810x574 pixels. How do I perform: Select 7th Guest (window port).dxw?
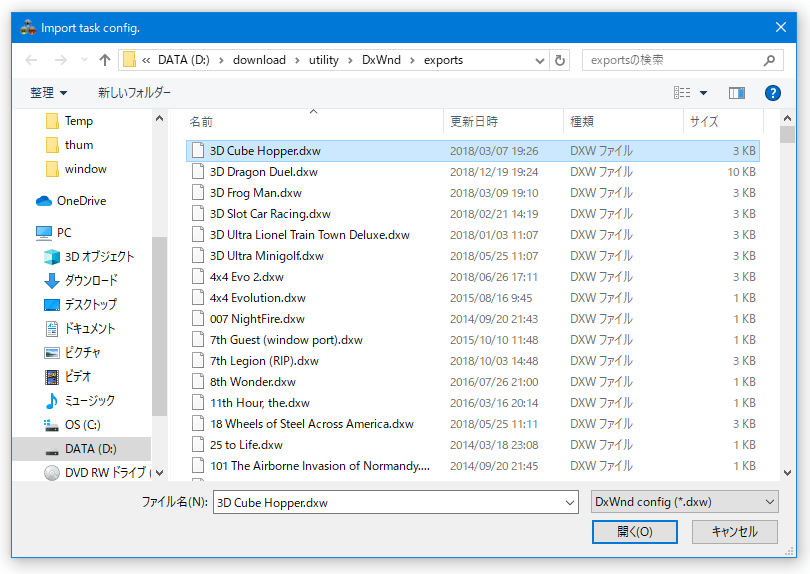473,340
